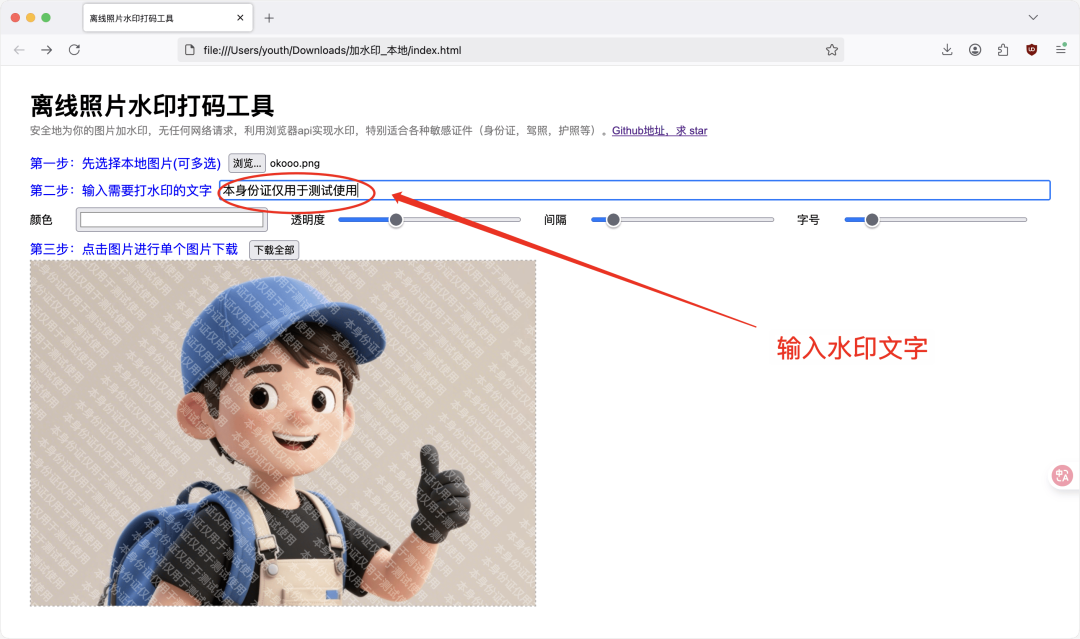Viewport: 1080px width, 639px height.
Task: Click the forward navigation arrow
Action: (x=45, y=47)
